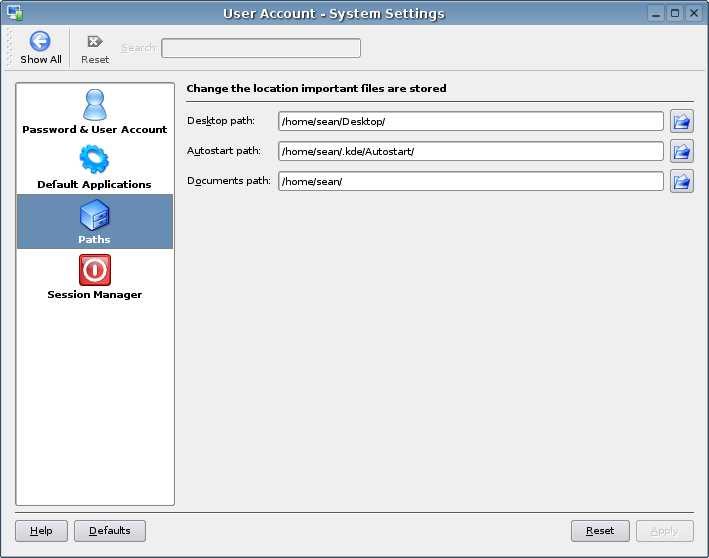
Task: Click the 'Desktop path:' label
Action: click(221, 121)
